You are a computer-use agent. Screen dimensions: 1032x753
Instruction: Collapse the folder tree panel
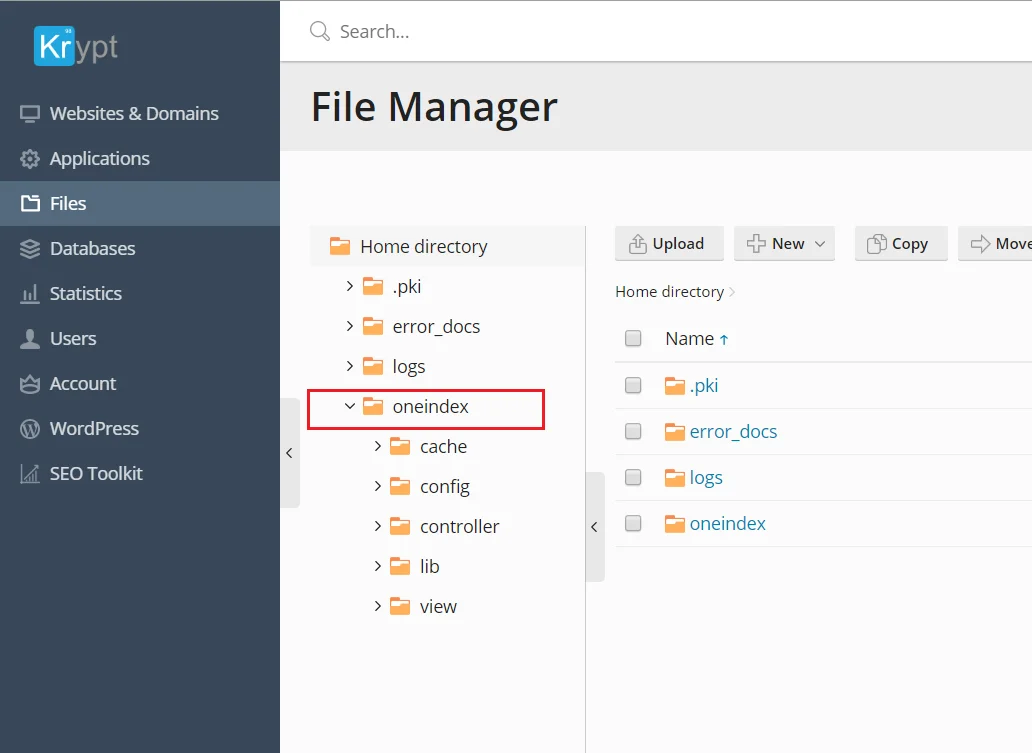(x=594, y=527)
